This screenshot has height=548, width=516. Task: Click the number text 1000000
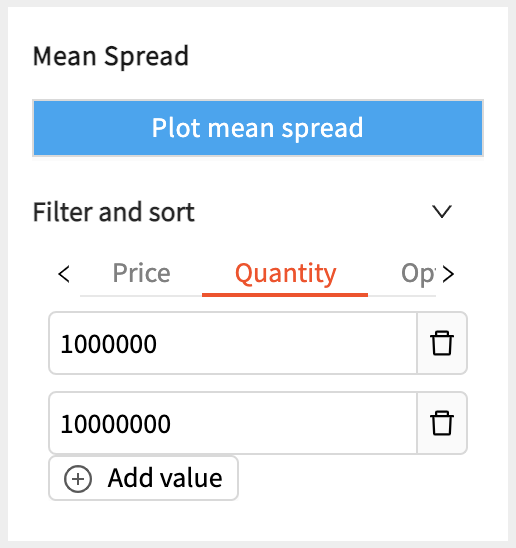point(109,344)
